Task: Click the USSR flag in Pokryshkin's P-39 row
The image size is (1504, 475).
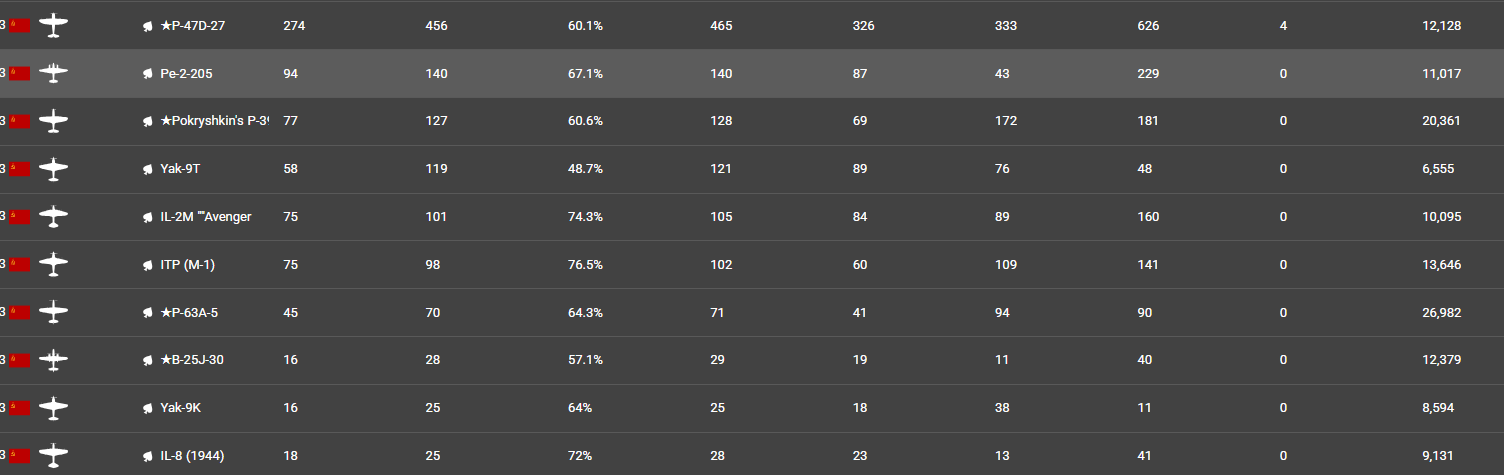Action: tap(20, 122)
